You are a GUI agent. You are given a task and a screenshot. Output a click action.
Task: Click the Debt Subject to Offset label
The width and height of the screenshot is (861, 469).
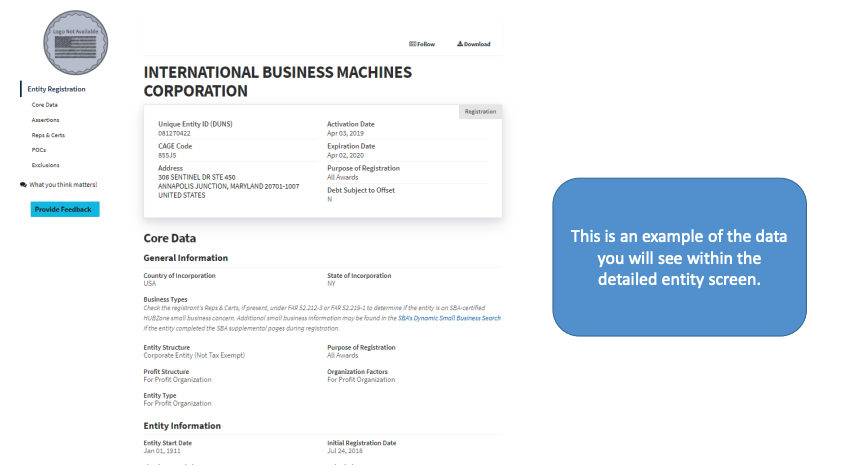(361, 191)
